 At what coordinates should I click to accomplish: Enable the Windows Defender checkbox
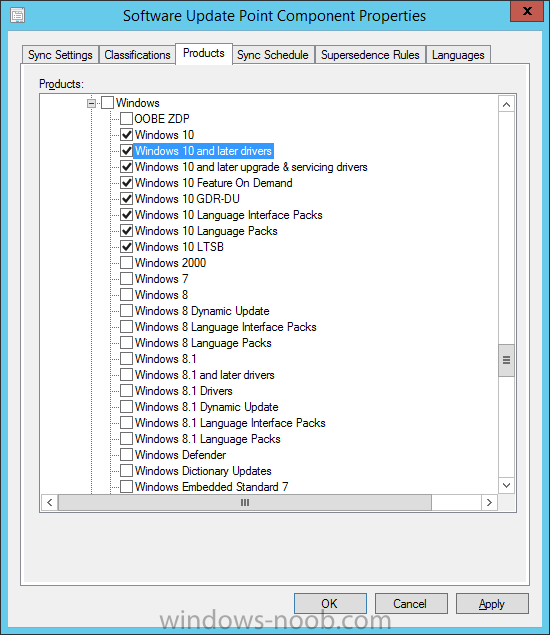click(x=126, y=455)
